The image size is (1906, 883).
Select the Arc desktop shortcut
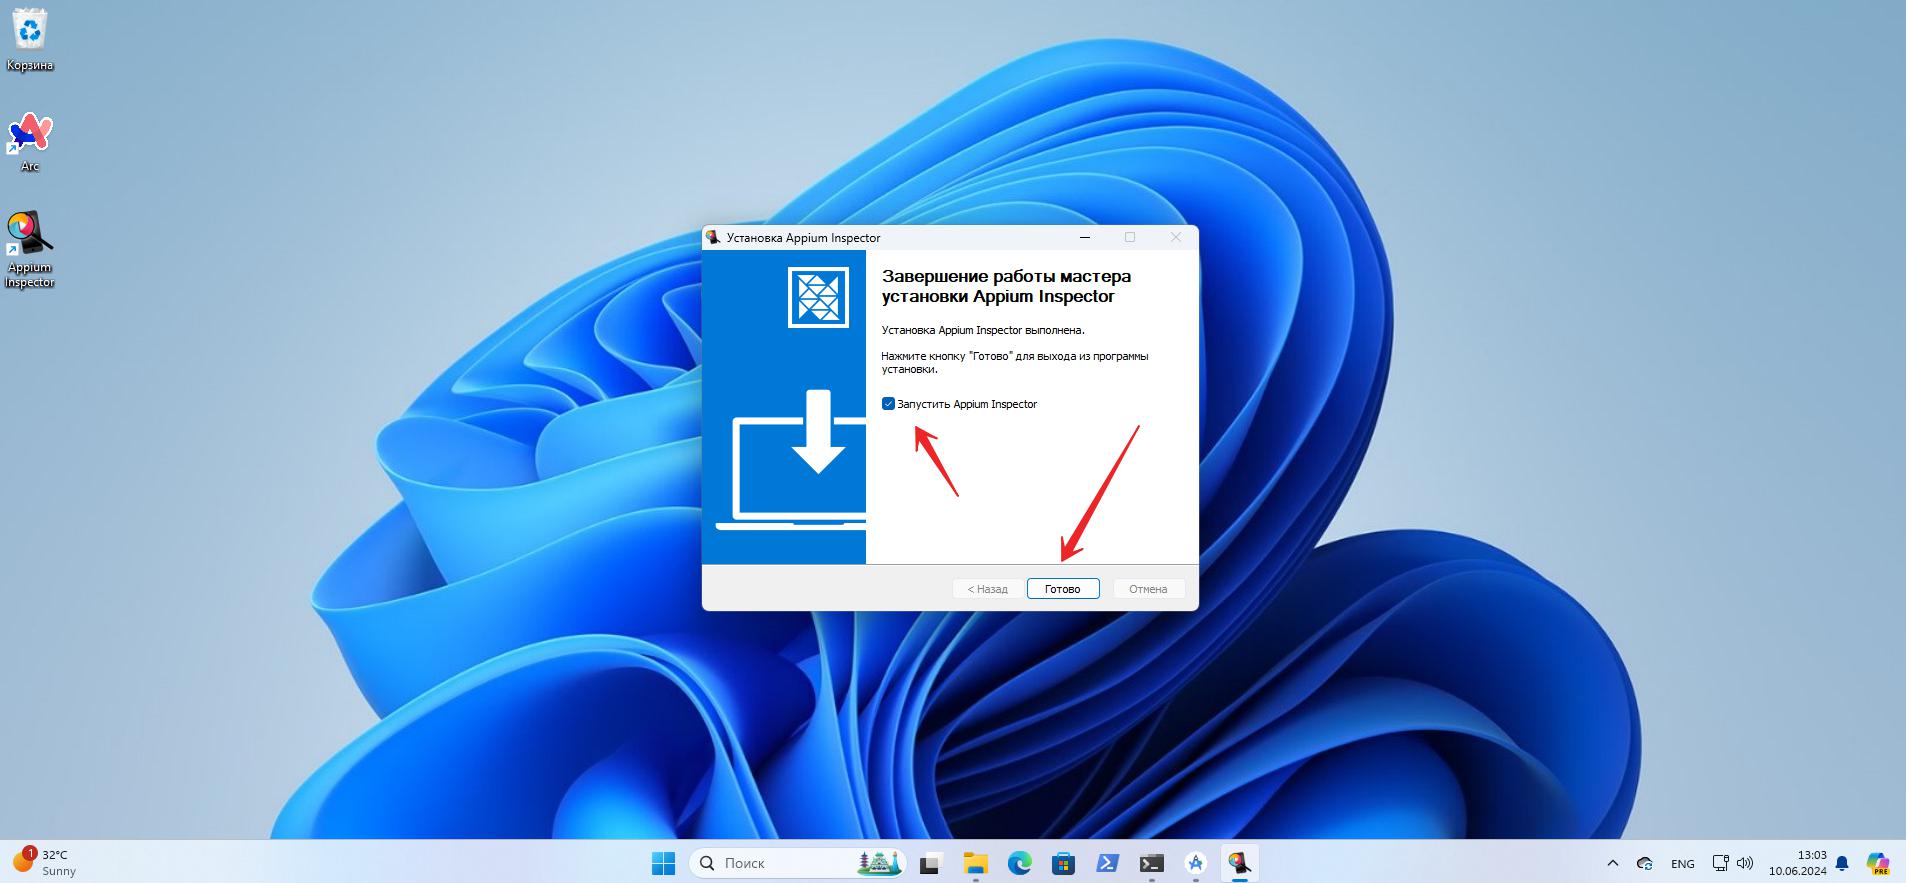(30, 142)
